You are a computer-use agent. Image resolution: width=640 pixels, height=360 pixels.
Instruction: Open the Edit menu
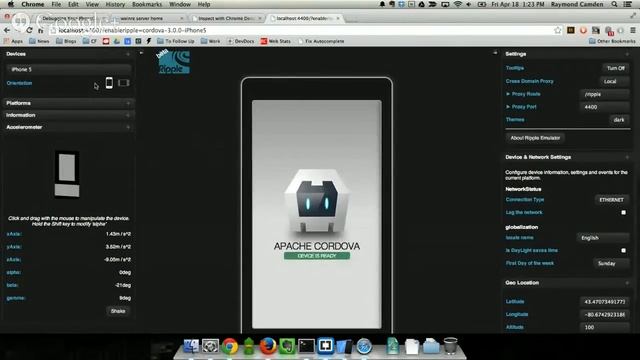pos(73,4)
